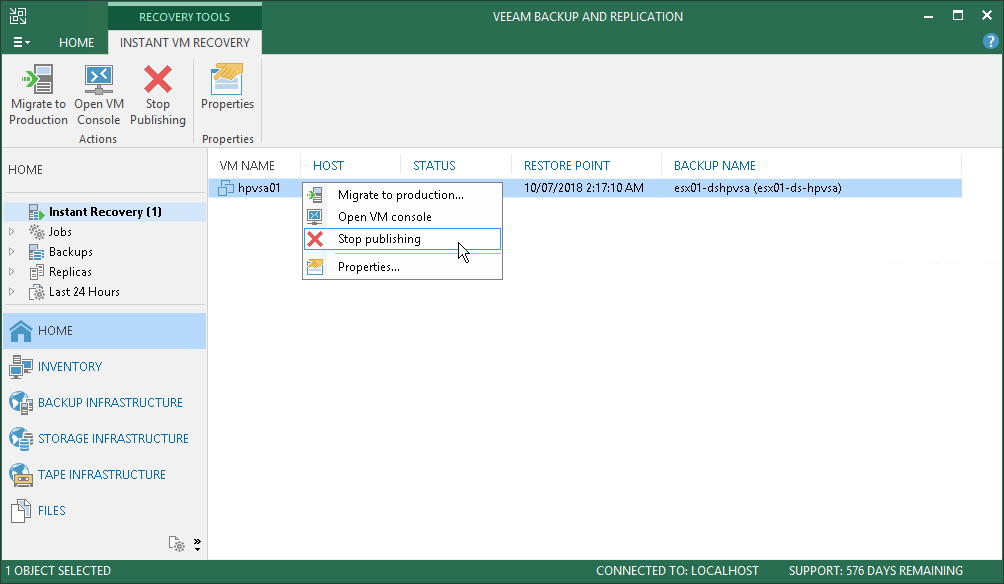This screenshot has height=584, width=1004.
Task: Sort by RESTORE POINT column header
Action: coord(567,166)
